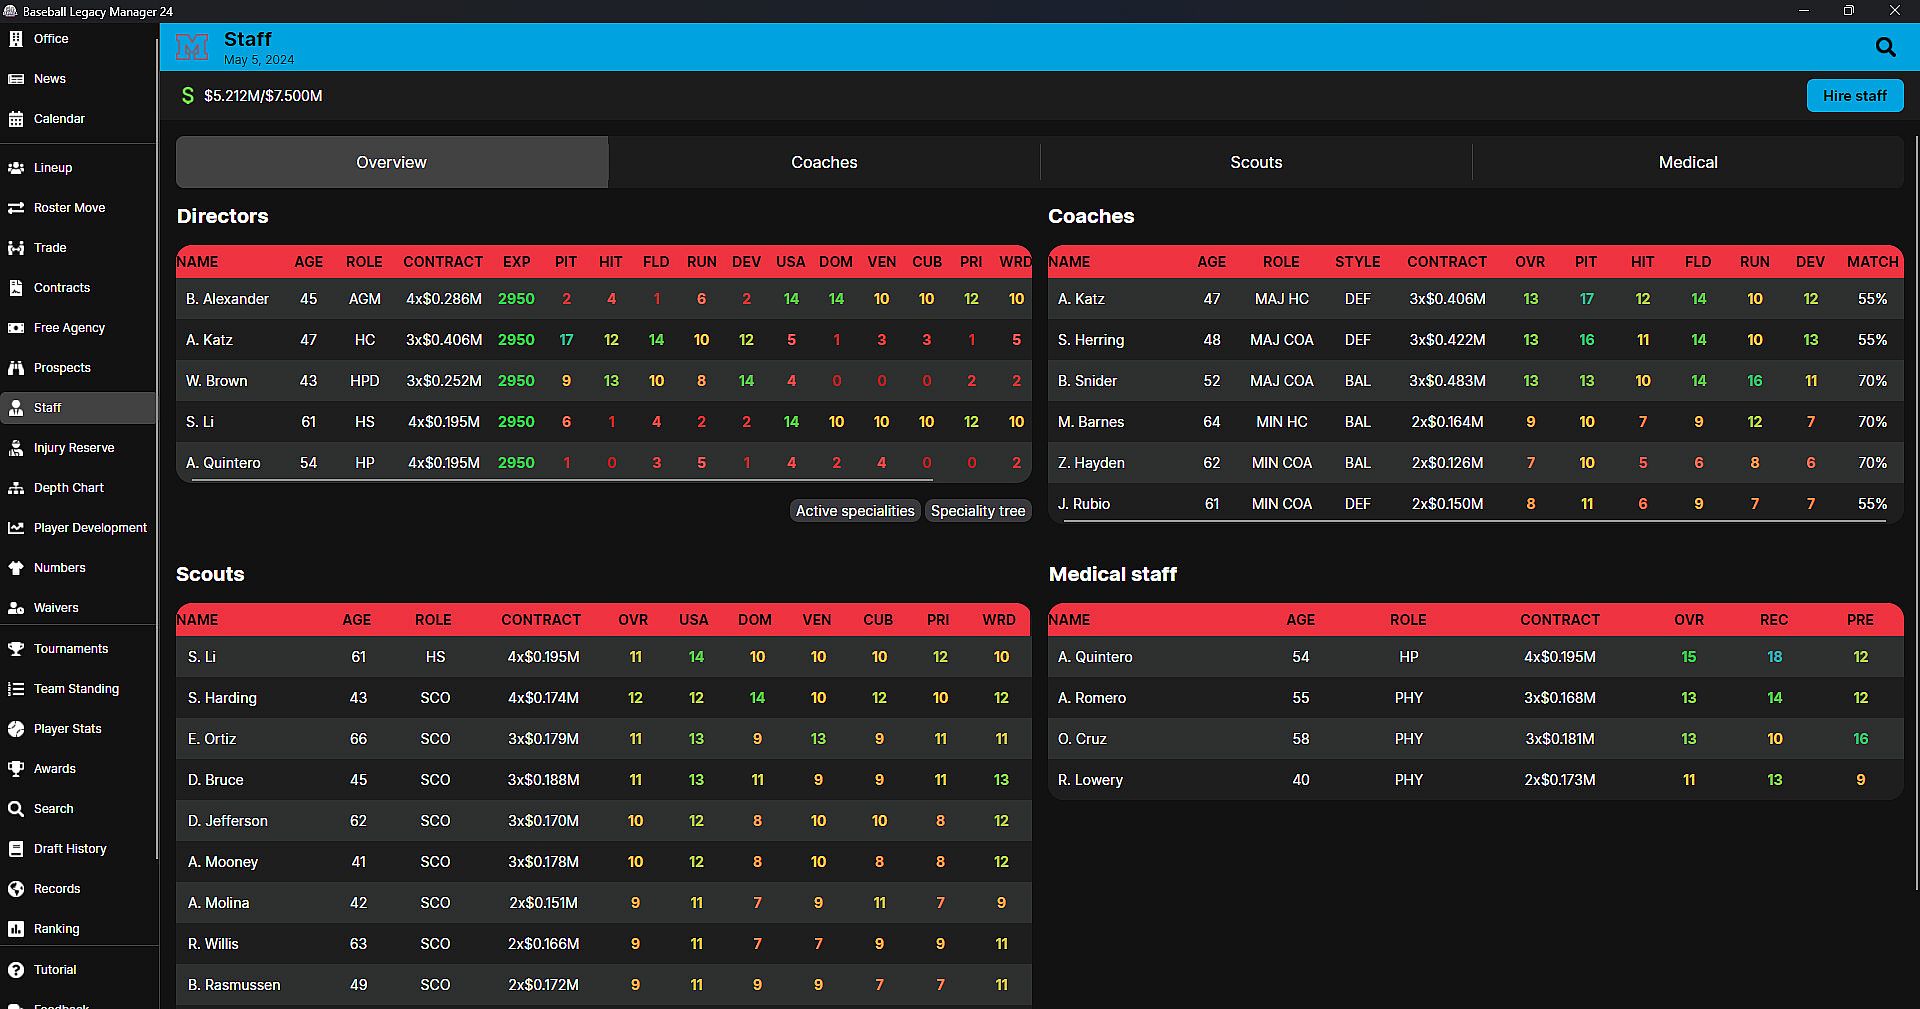
Task: Click the Depth Chart hierarchy icon
Action: pos(16,488)
